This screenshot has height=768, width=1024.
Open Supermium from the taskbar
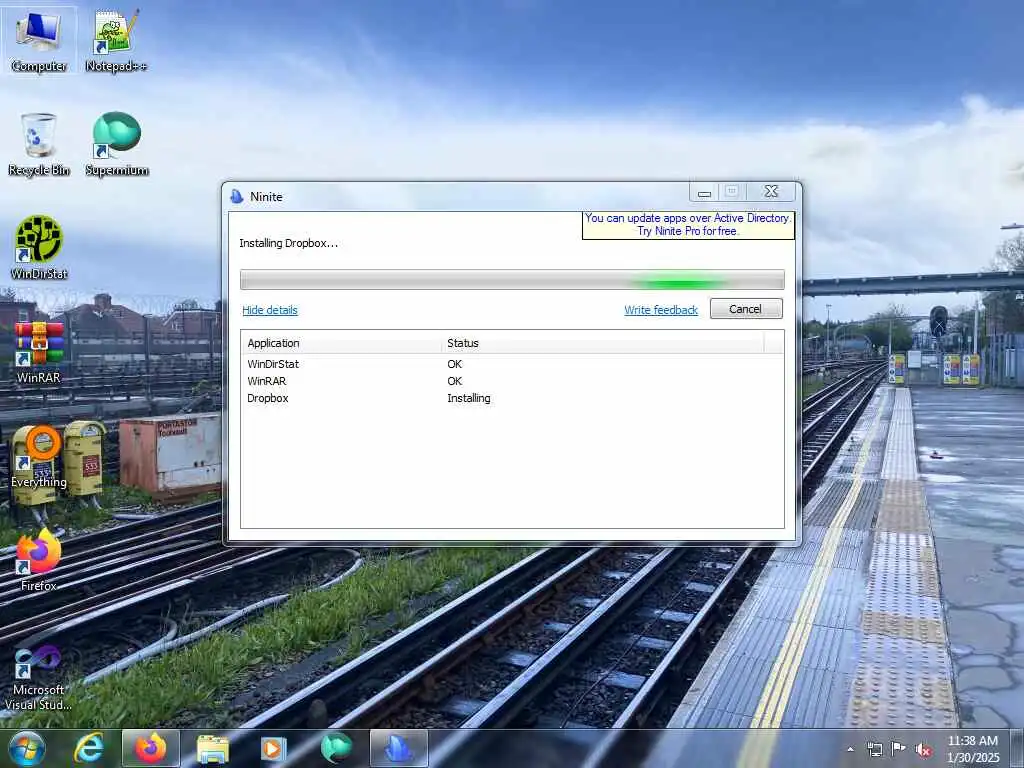[x=336, y=748]
